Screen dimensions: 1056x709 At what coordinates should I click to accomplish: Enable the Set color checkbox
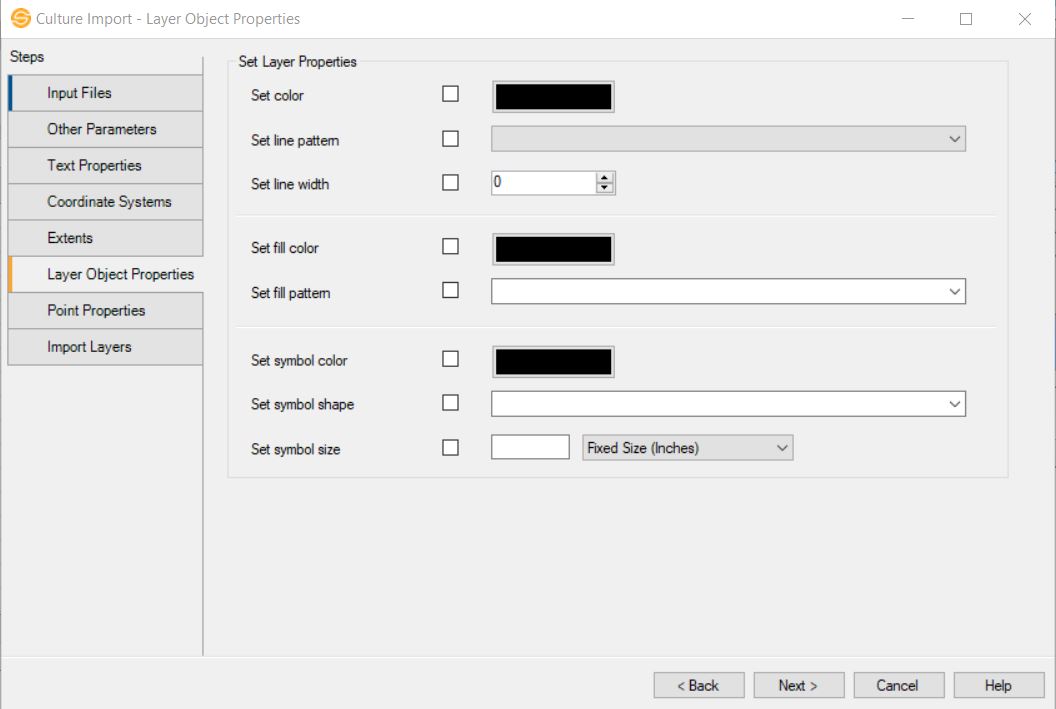(450, 93)
